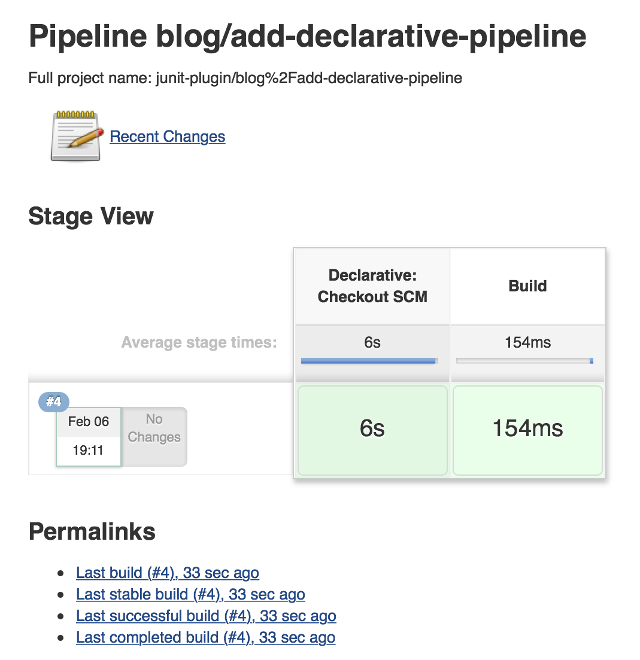Click the Stage View heading
Image resolution: width=640 pixels, height=660 pixels.
[x=91, y=216]
